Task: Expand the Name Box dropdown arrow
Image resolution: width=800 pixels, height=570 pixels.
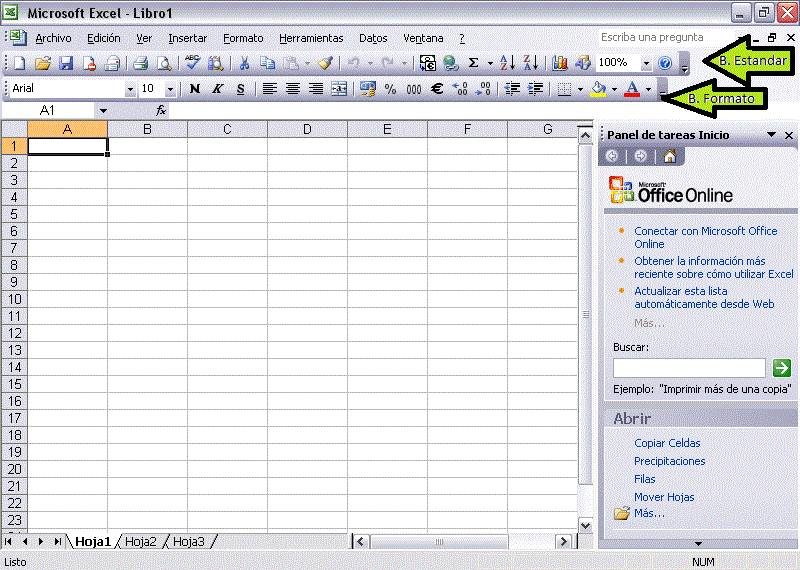Action: pos(104,111)
